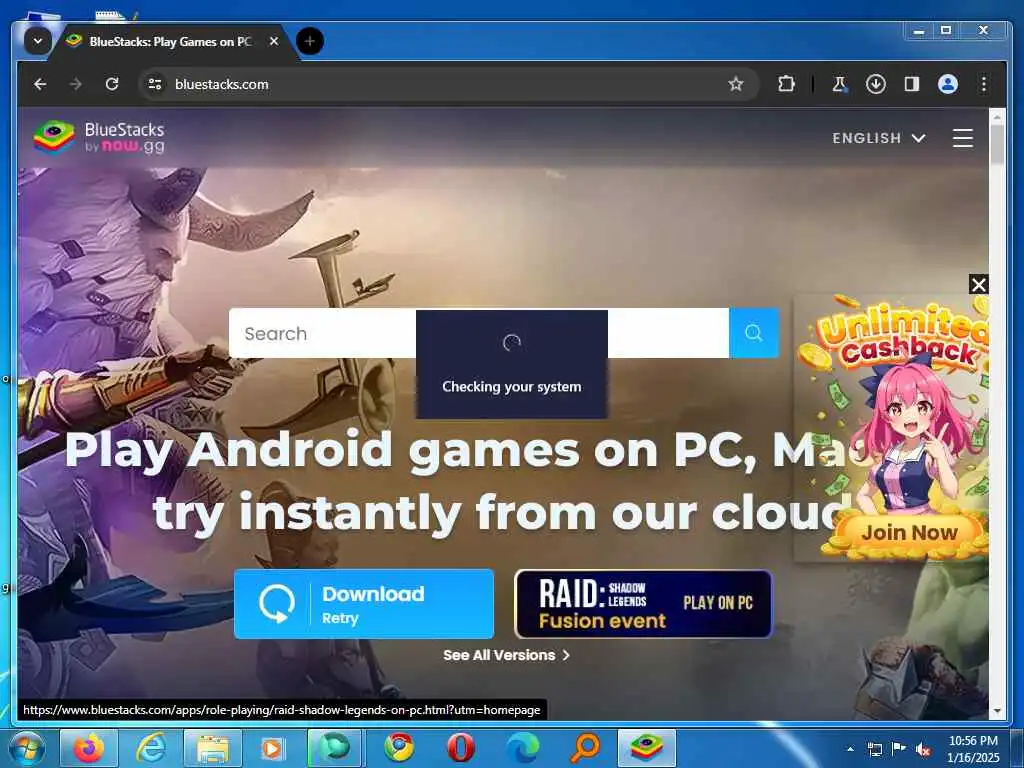Launch Internet Explorer from taskbar
Viewport: 1024px width, 768px height.
(x=151, y=748)
